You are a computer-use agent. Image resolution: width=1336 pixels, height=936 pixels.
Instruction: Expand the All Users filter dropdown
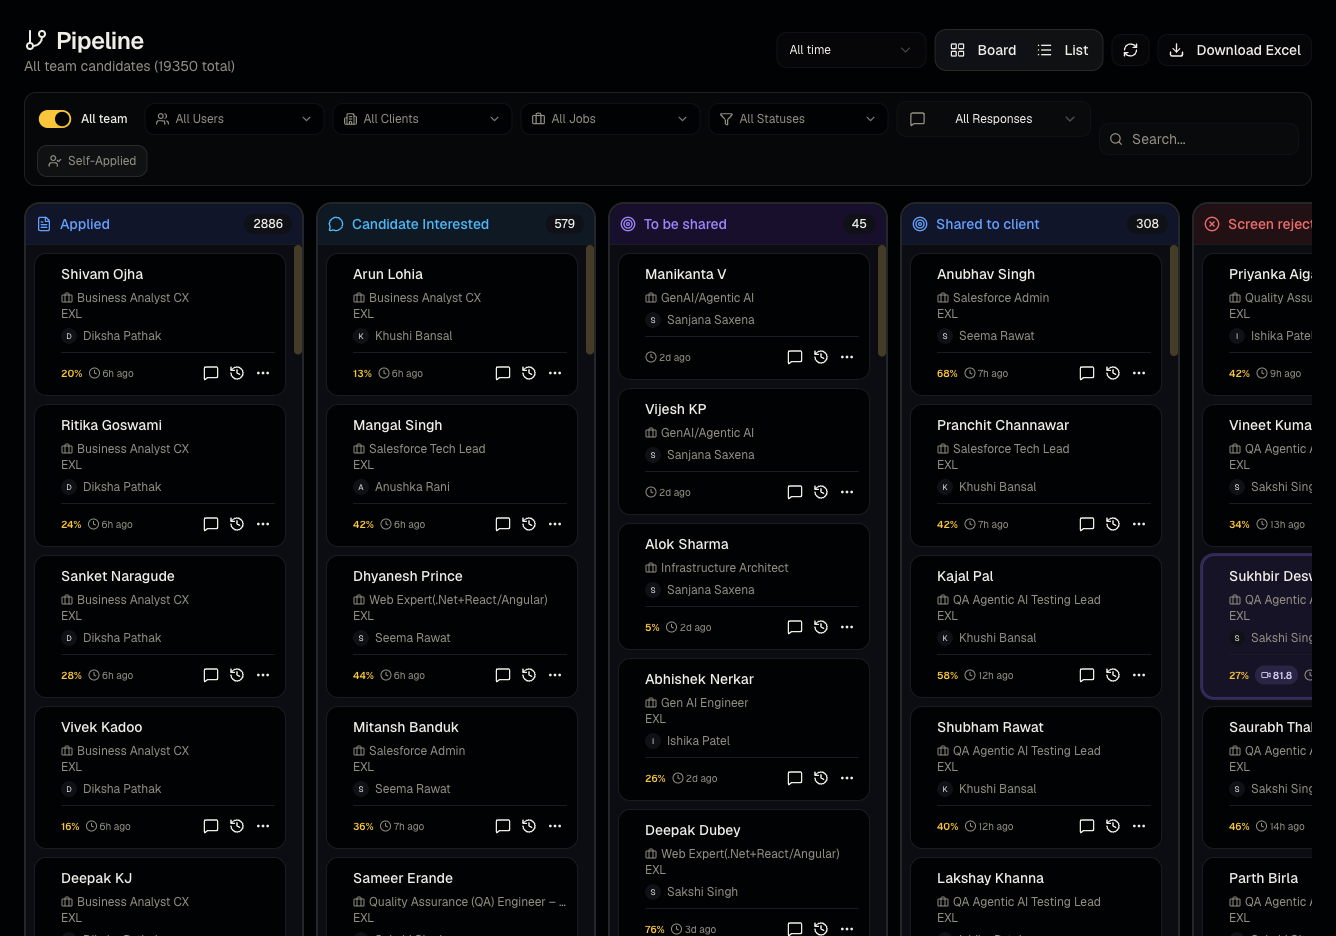click(x=234, y=119)
